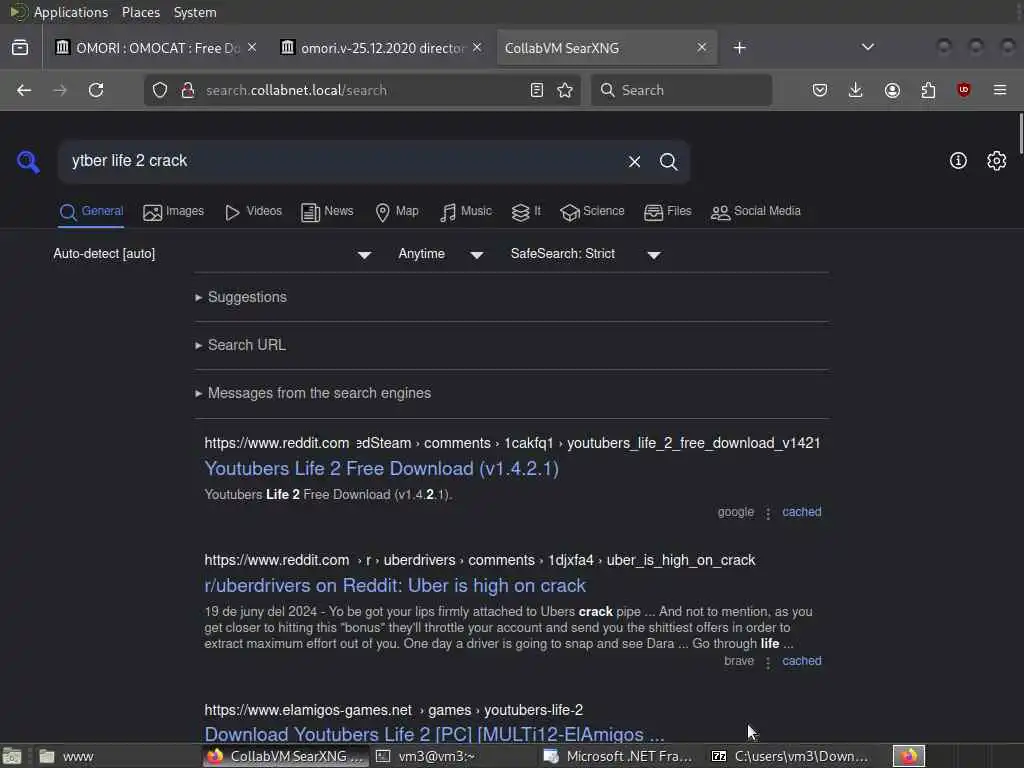Image resolution: width=1024 pixels, height=768 pixels.
Task: Open Firefox View at tab bar start
Action: [x=20, y=48]
